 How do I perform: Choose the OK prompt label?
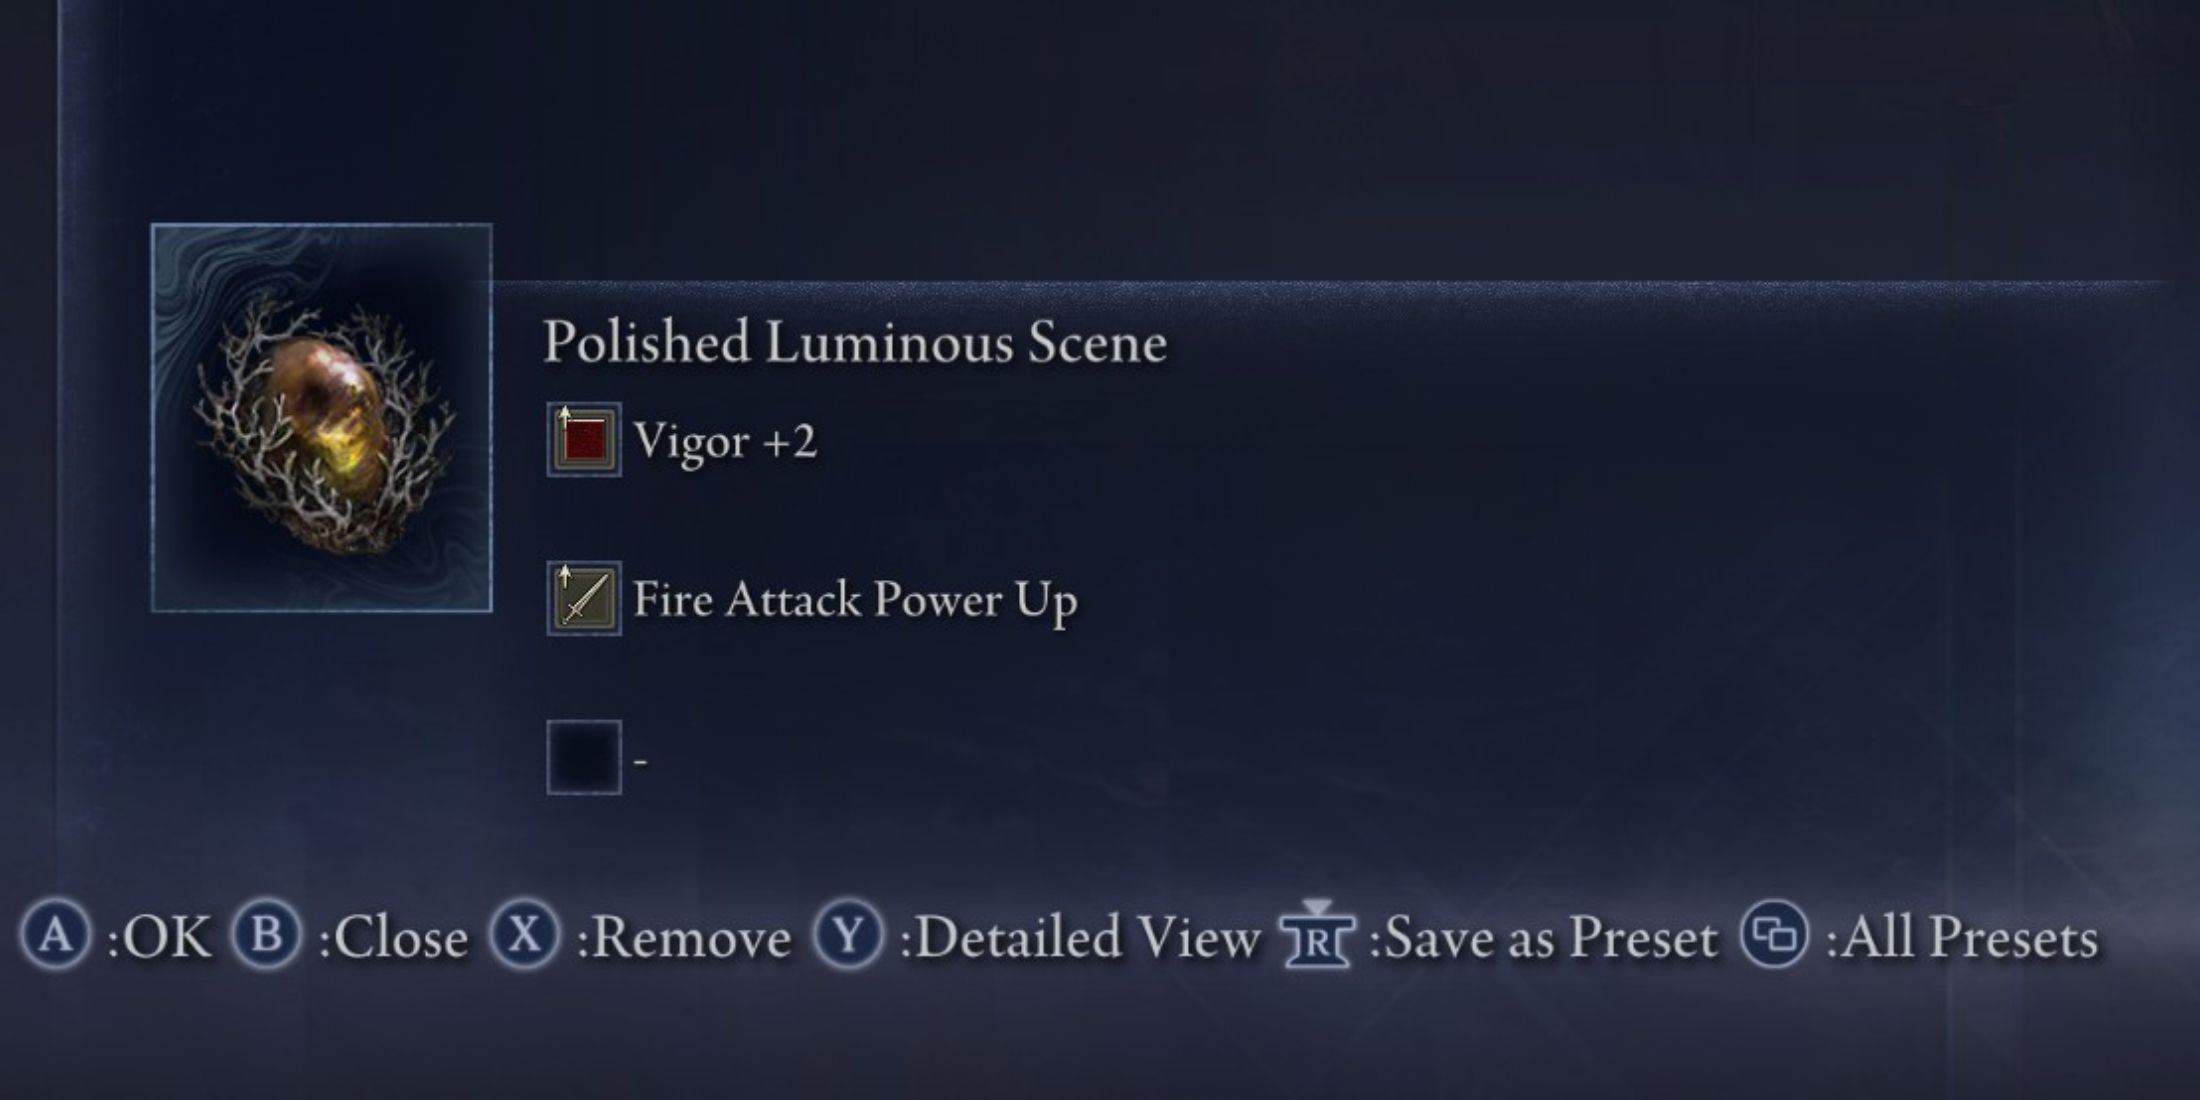click(160, 938)
